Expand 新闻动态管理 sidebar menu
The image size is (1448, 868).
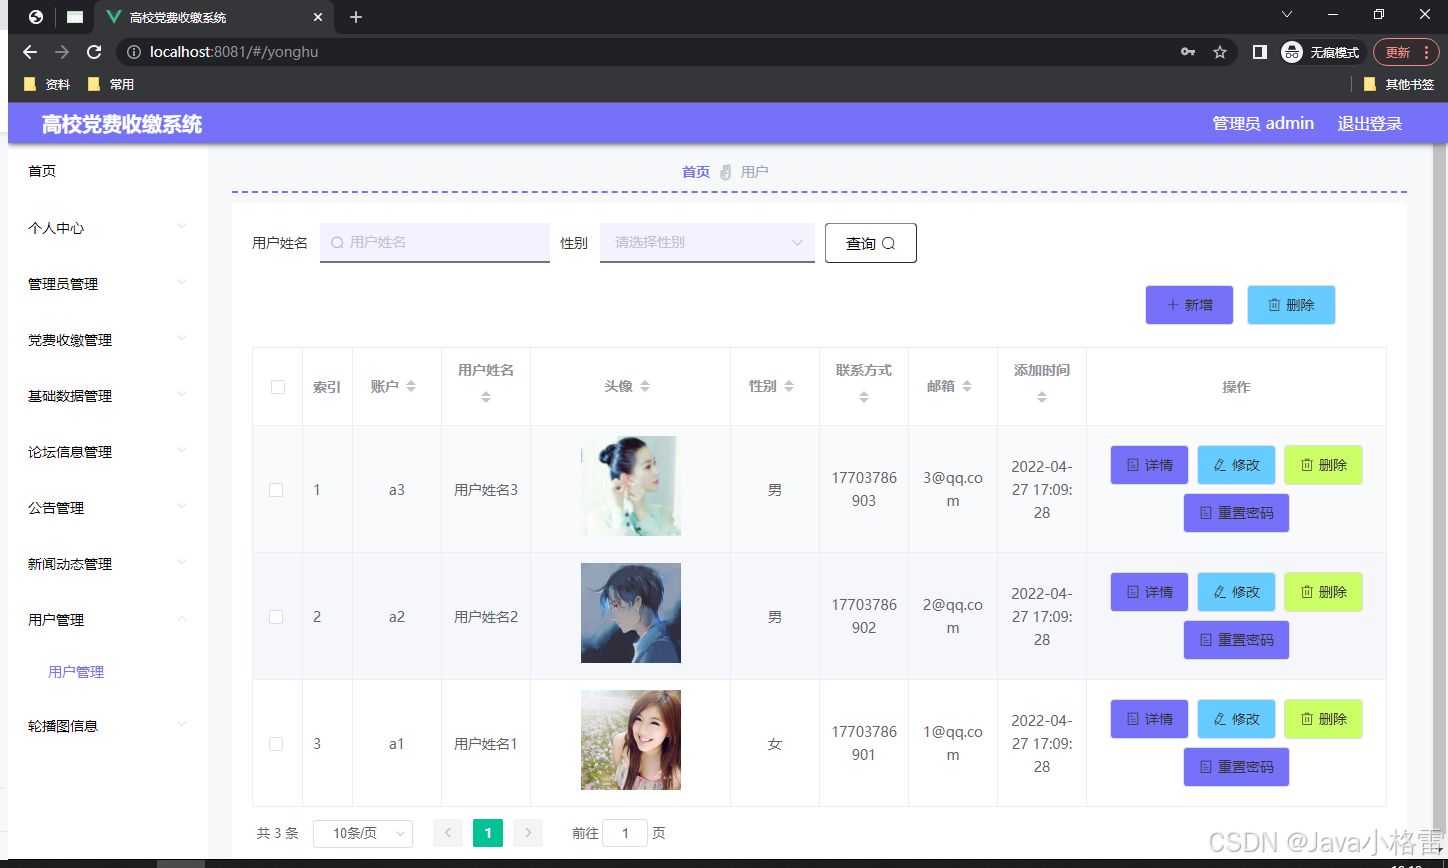coord(107,564)
